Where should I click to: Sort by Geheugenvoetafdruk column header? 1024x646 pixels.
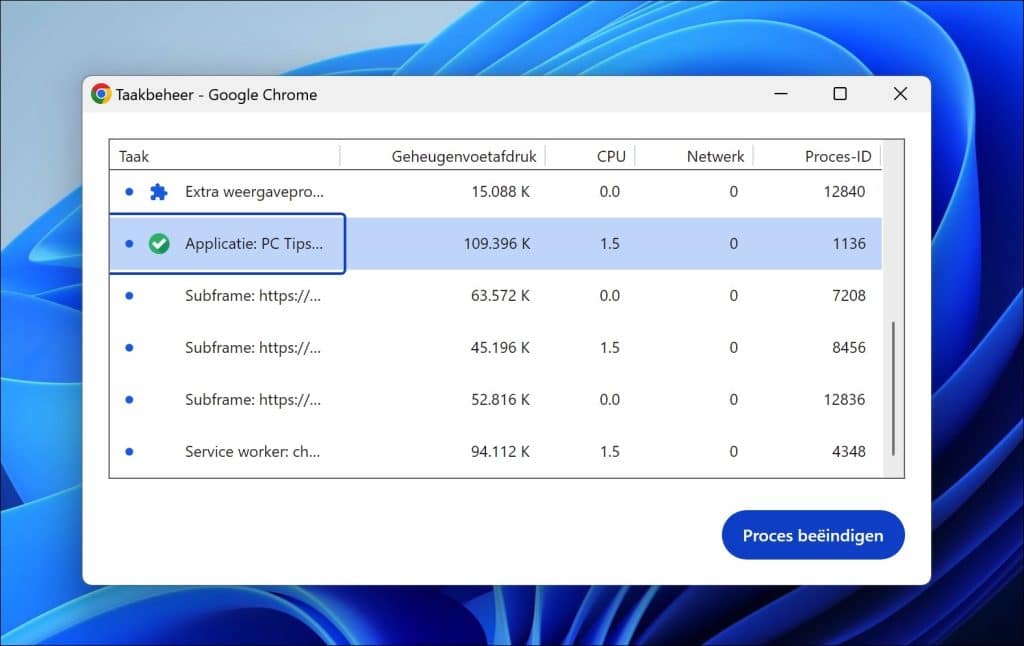pyautogui.click(x=464, y=157)
